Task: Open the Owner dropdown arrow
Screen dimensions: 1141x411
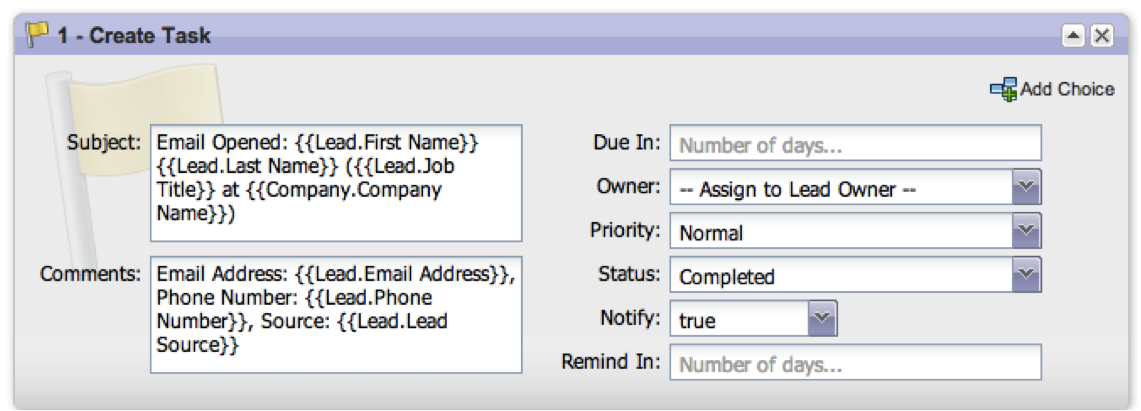Action: coord(1027,188)
